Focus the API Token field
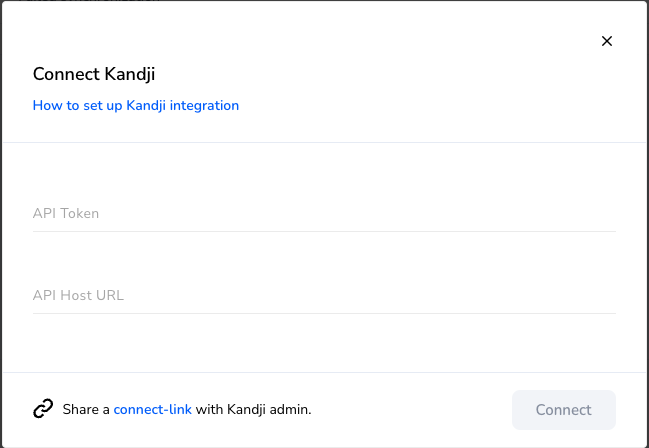 tap(324, 214)
